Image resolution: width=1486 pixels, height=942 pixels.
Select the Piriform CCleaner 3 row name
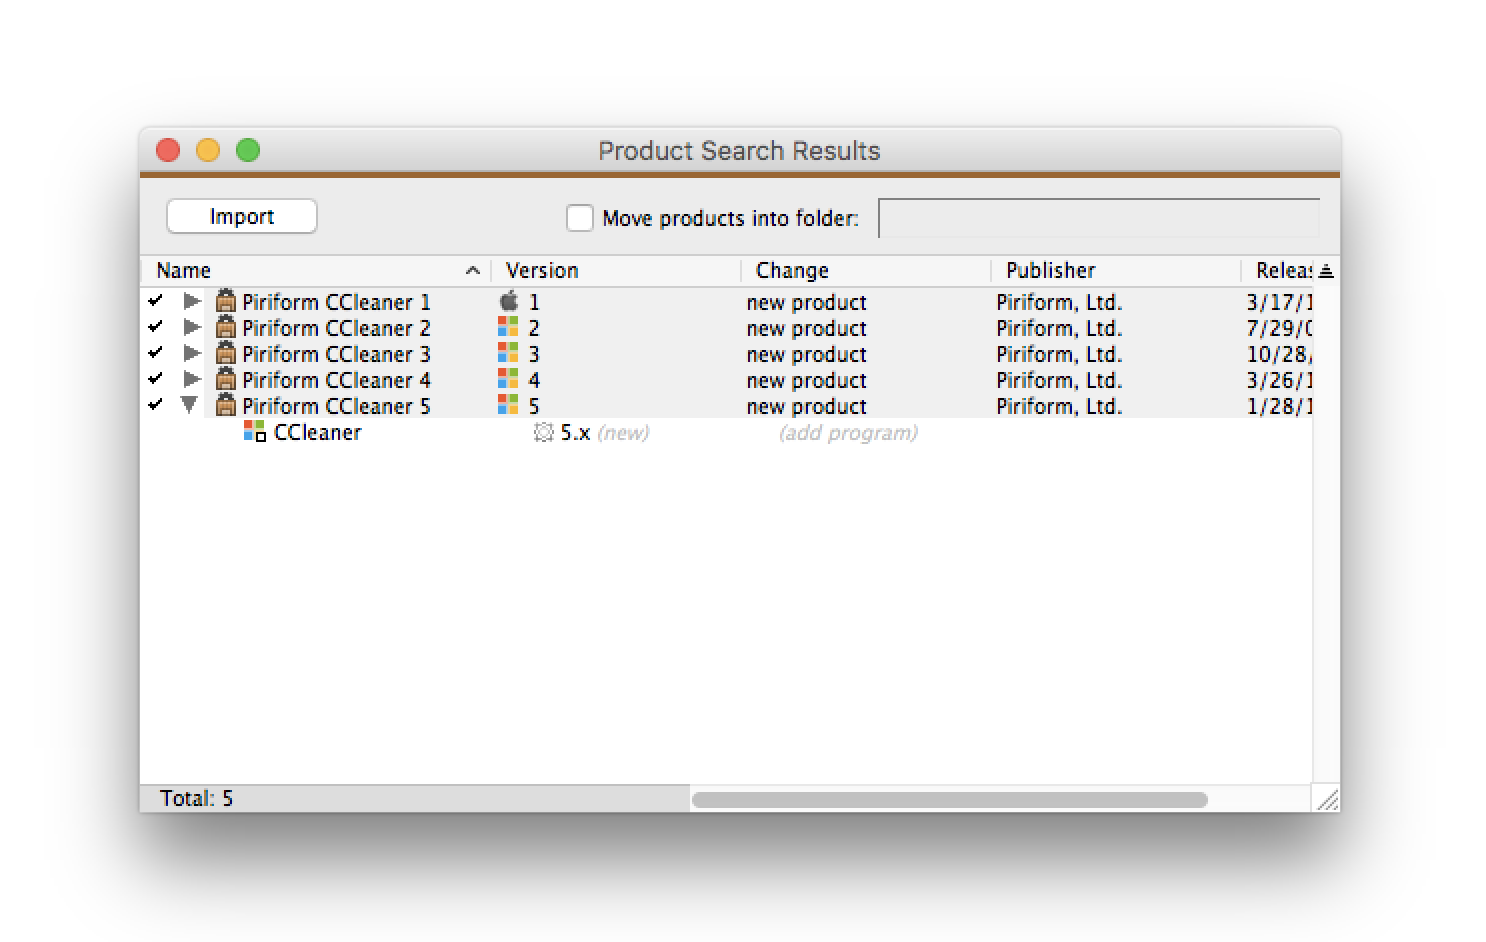pos(336,354)
